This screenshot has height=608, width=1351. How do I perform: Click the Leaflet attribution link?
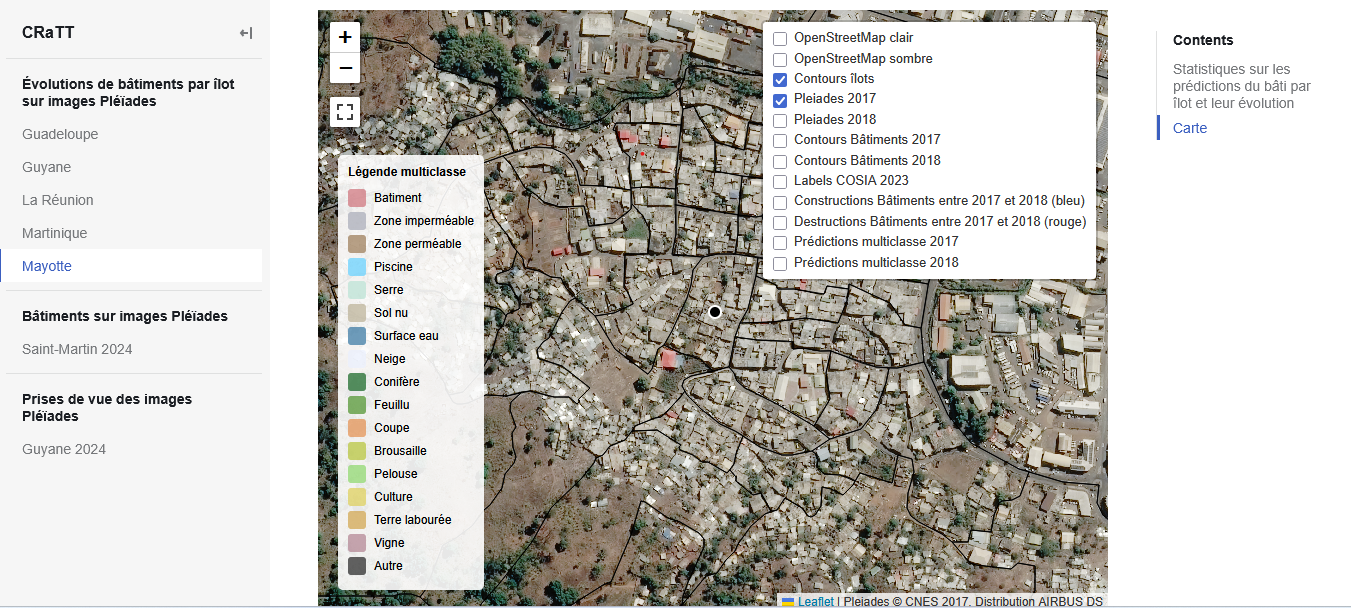click(x=815, y=602)
